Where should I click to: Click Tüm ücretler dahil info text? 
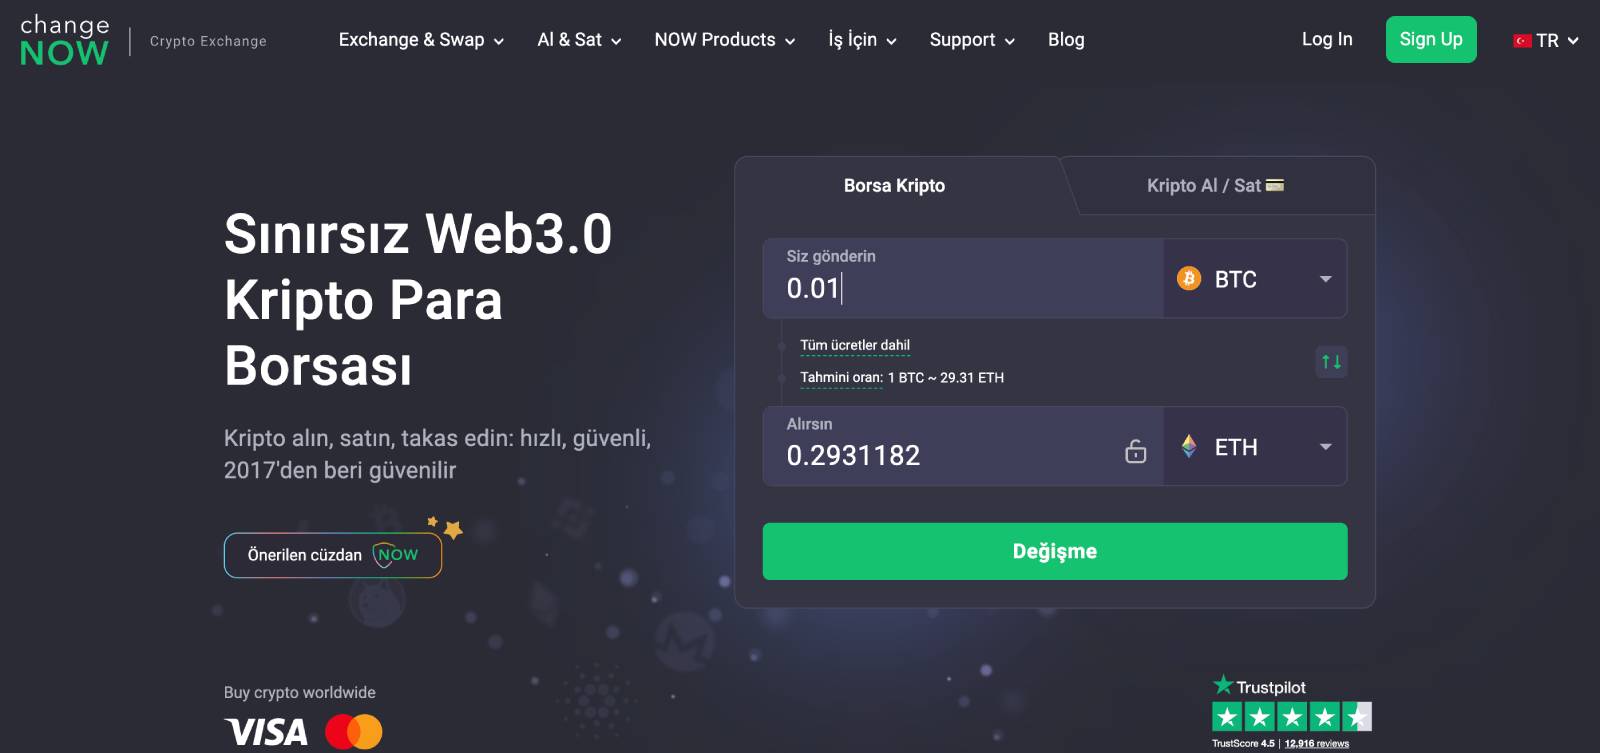coord(855,345)
